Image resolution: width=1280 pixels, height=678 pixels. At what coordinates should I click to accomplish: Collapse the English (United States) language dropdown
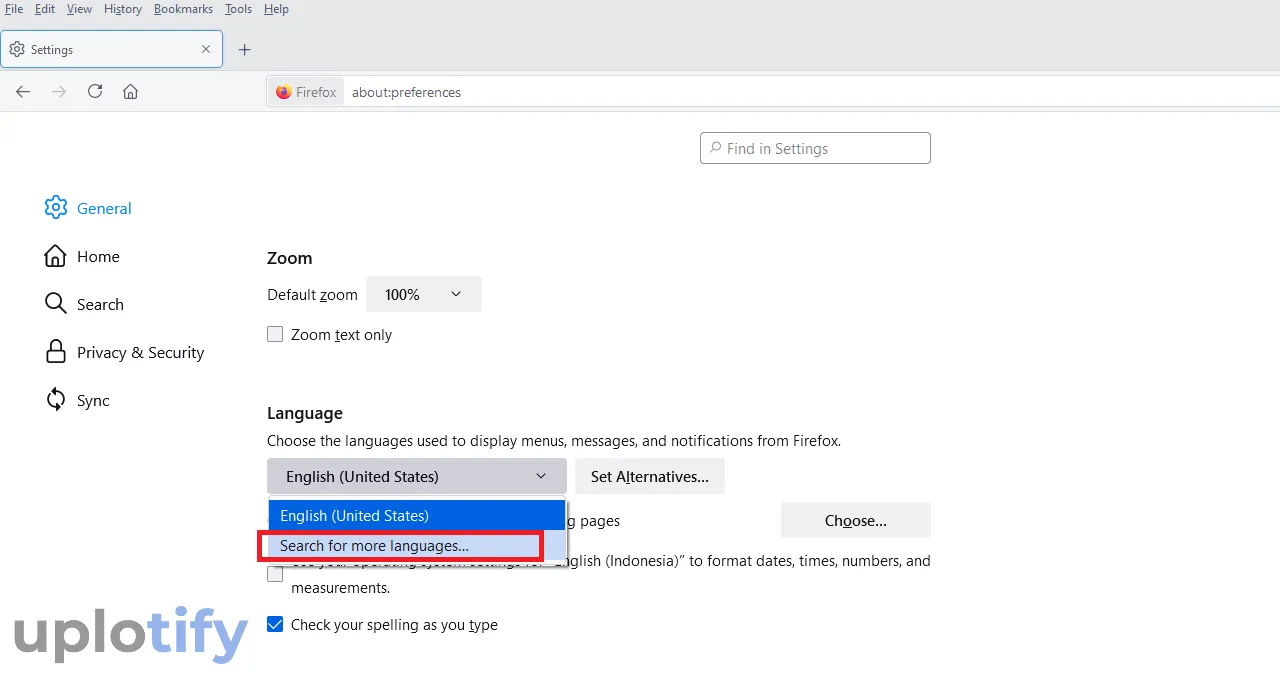(416, 477)
